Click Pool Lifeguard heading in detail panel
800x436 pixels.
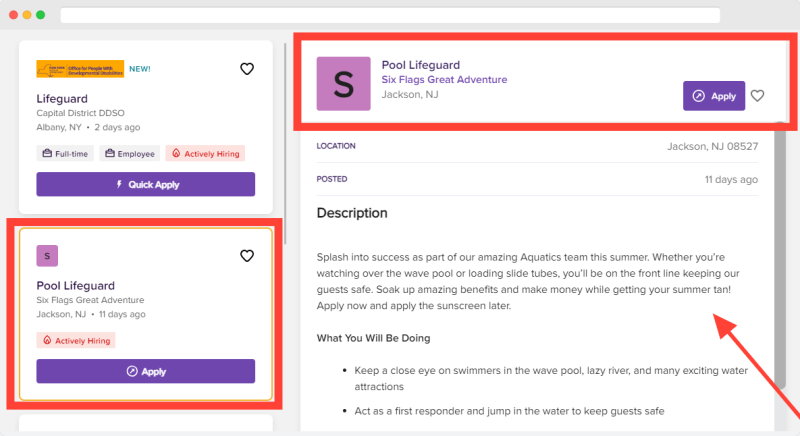point(421,65)
